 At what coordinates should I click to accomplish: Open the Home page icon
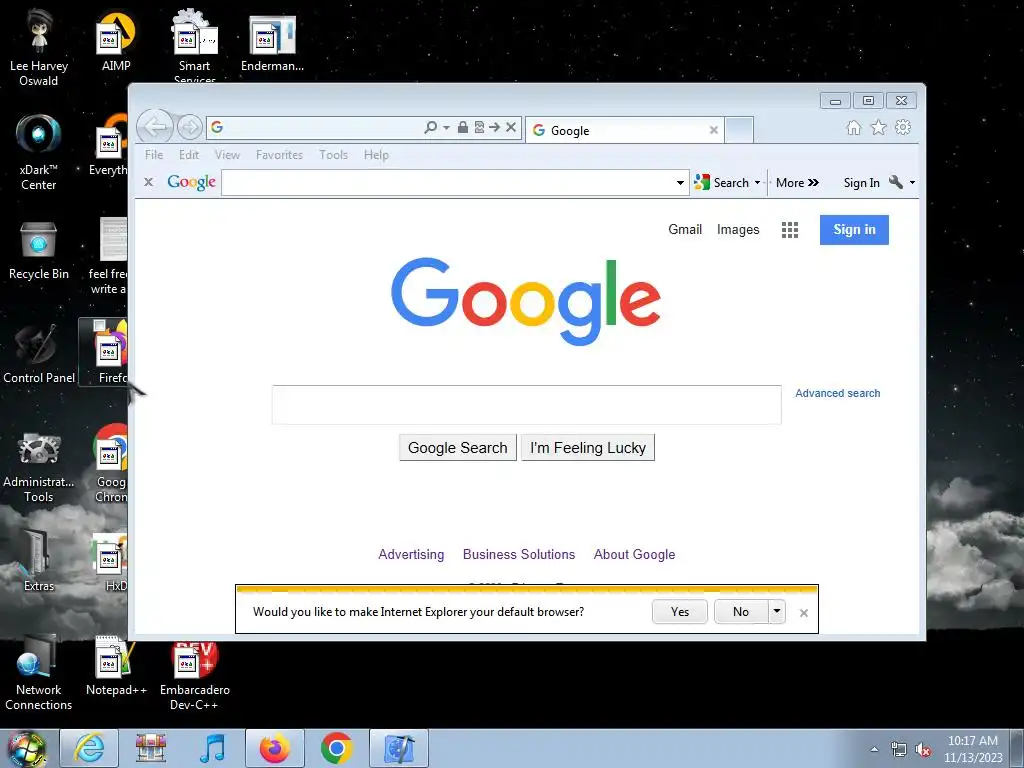click(x=854, y=127)
